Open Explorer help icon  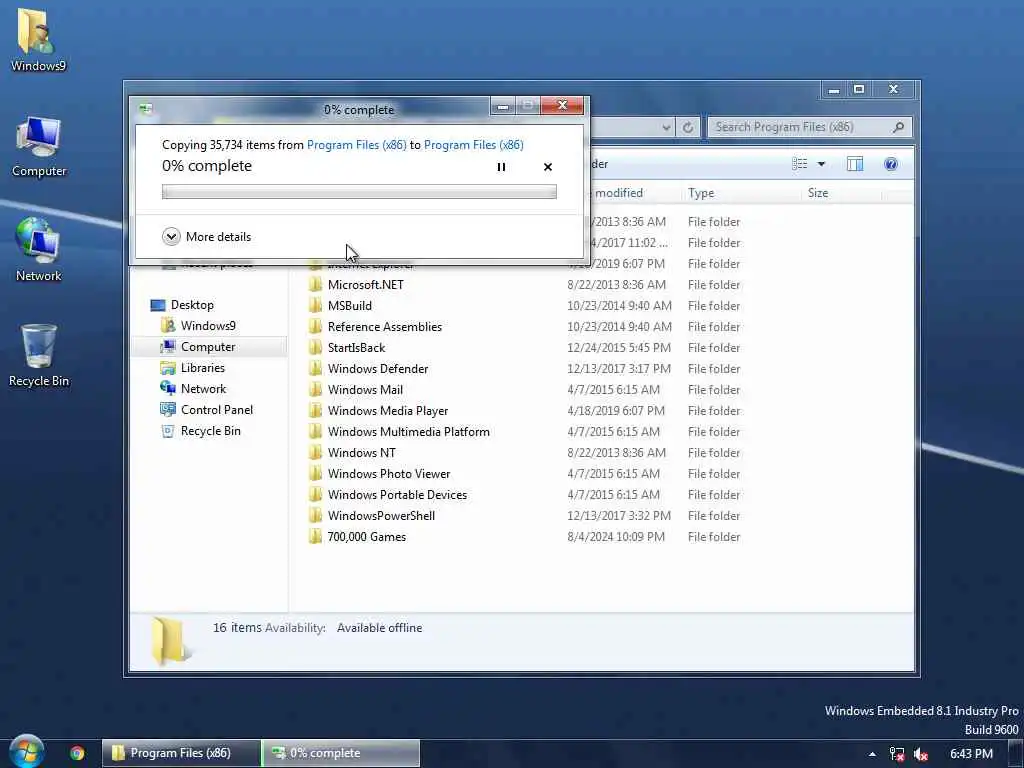click(x=891, y=164)
